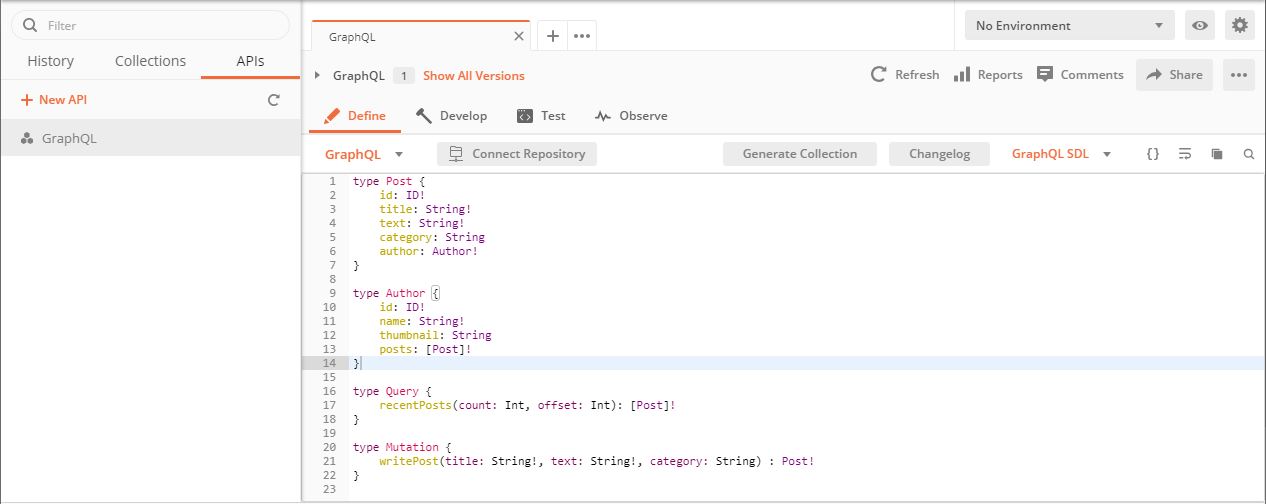Screen dimensions: 1266x504
Task: Open the environment quick look eye icon
Action: click(1200, 26)
